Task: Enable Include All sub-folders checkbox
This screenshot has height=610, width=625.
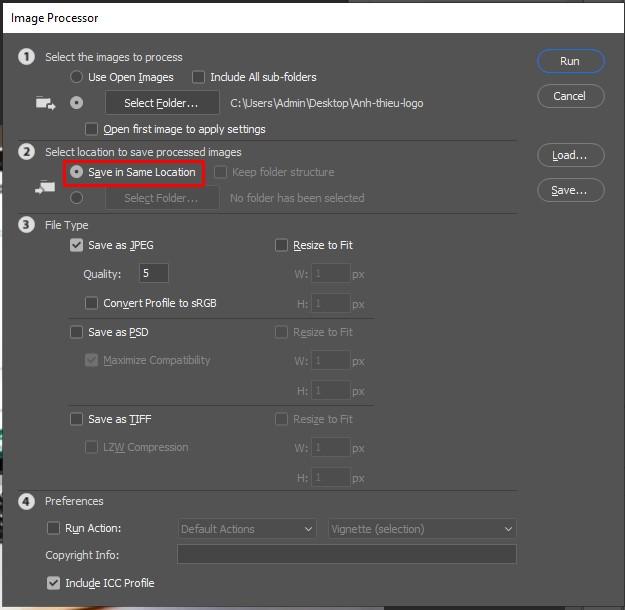Action: [199, 77]
